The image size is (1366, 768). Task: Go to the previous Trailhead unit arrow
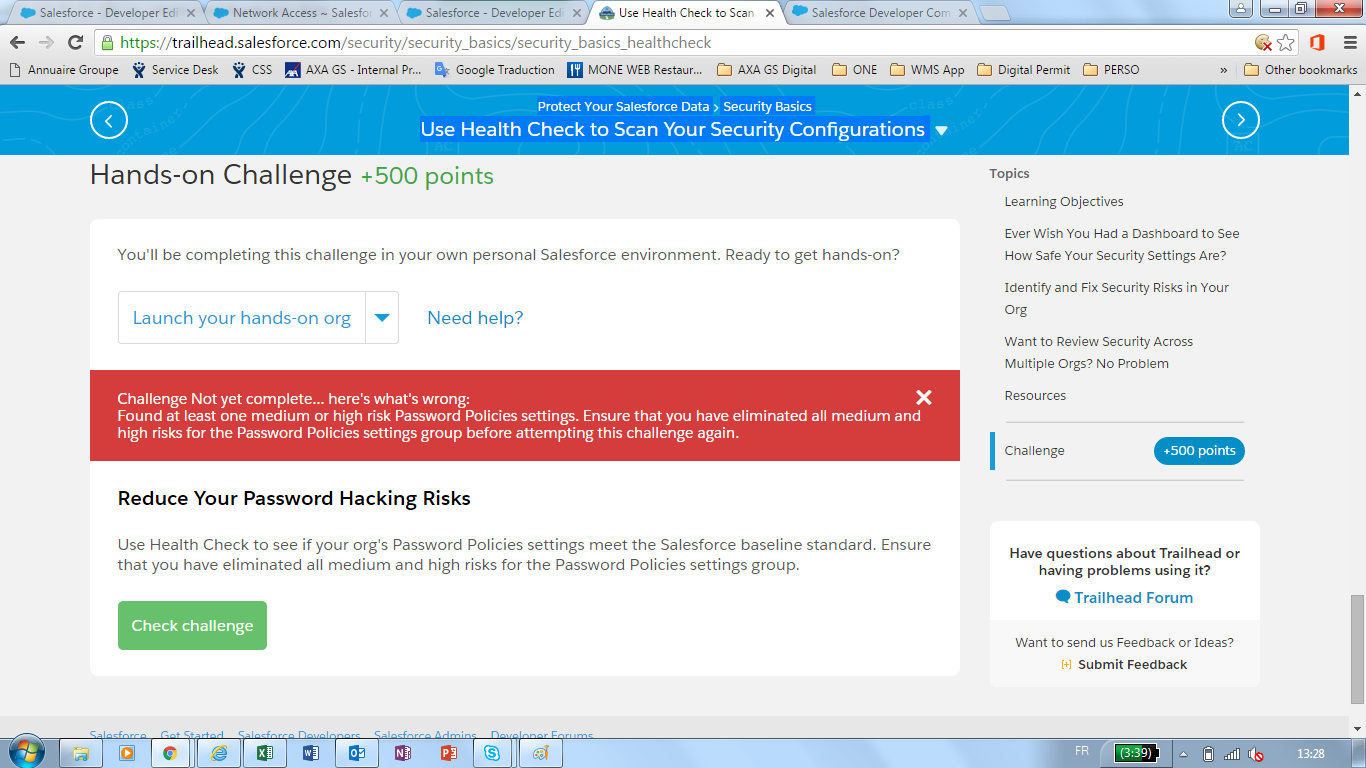click(109, 120)
